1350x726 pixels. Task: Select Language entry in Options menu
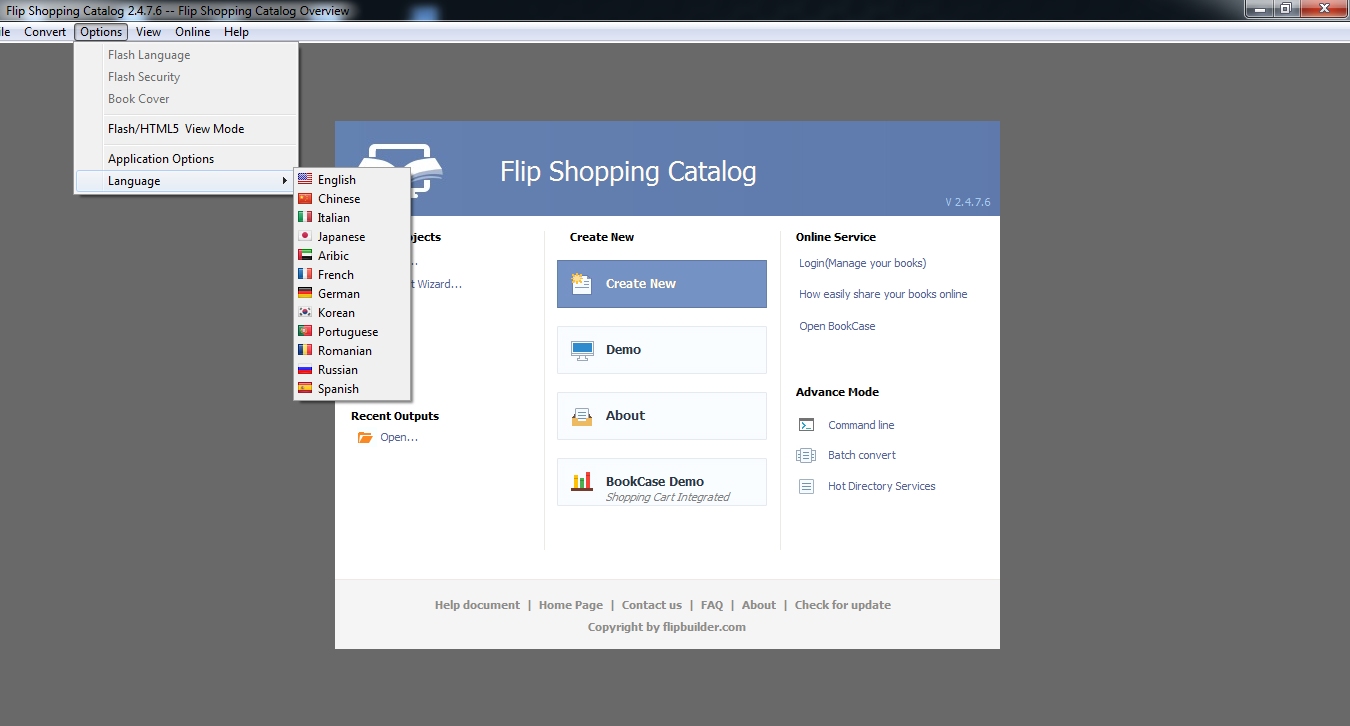click(186, 181)
